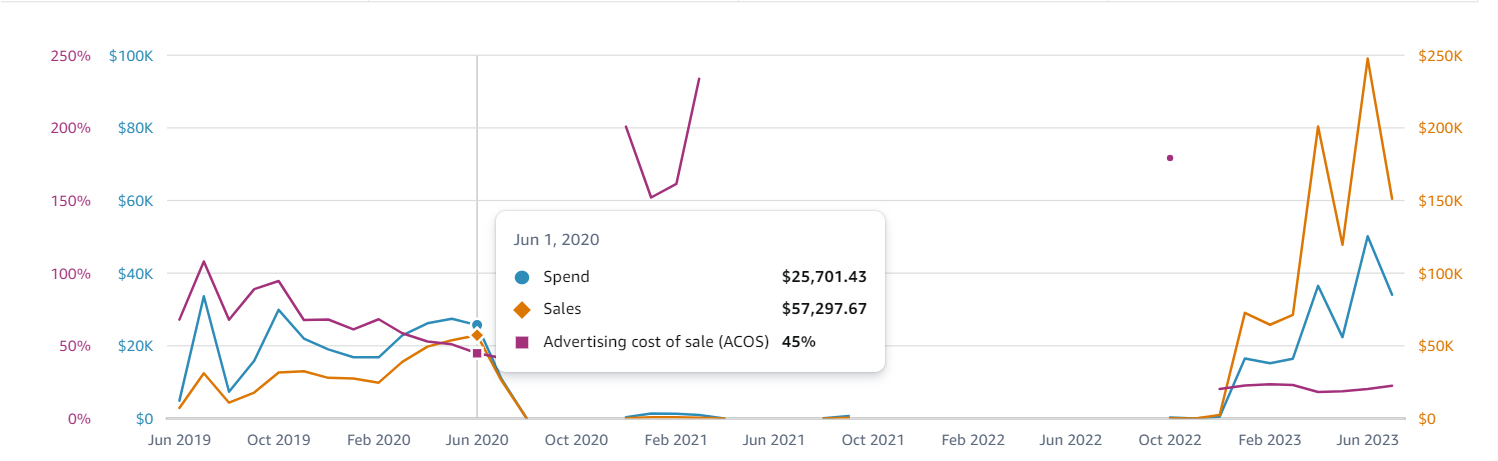Screen dimensions: 1498x461
Task: Click the Jun 1, 2020 tooltip date heading
Action: tap(556, 240)
